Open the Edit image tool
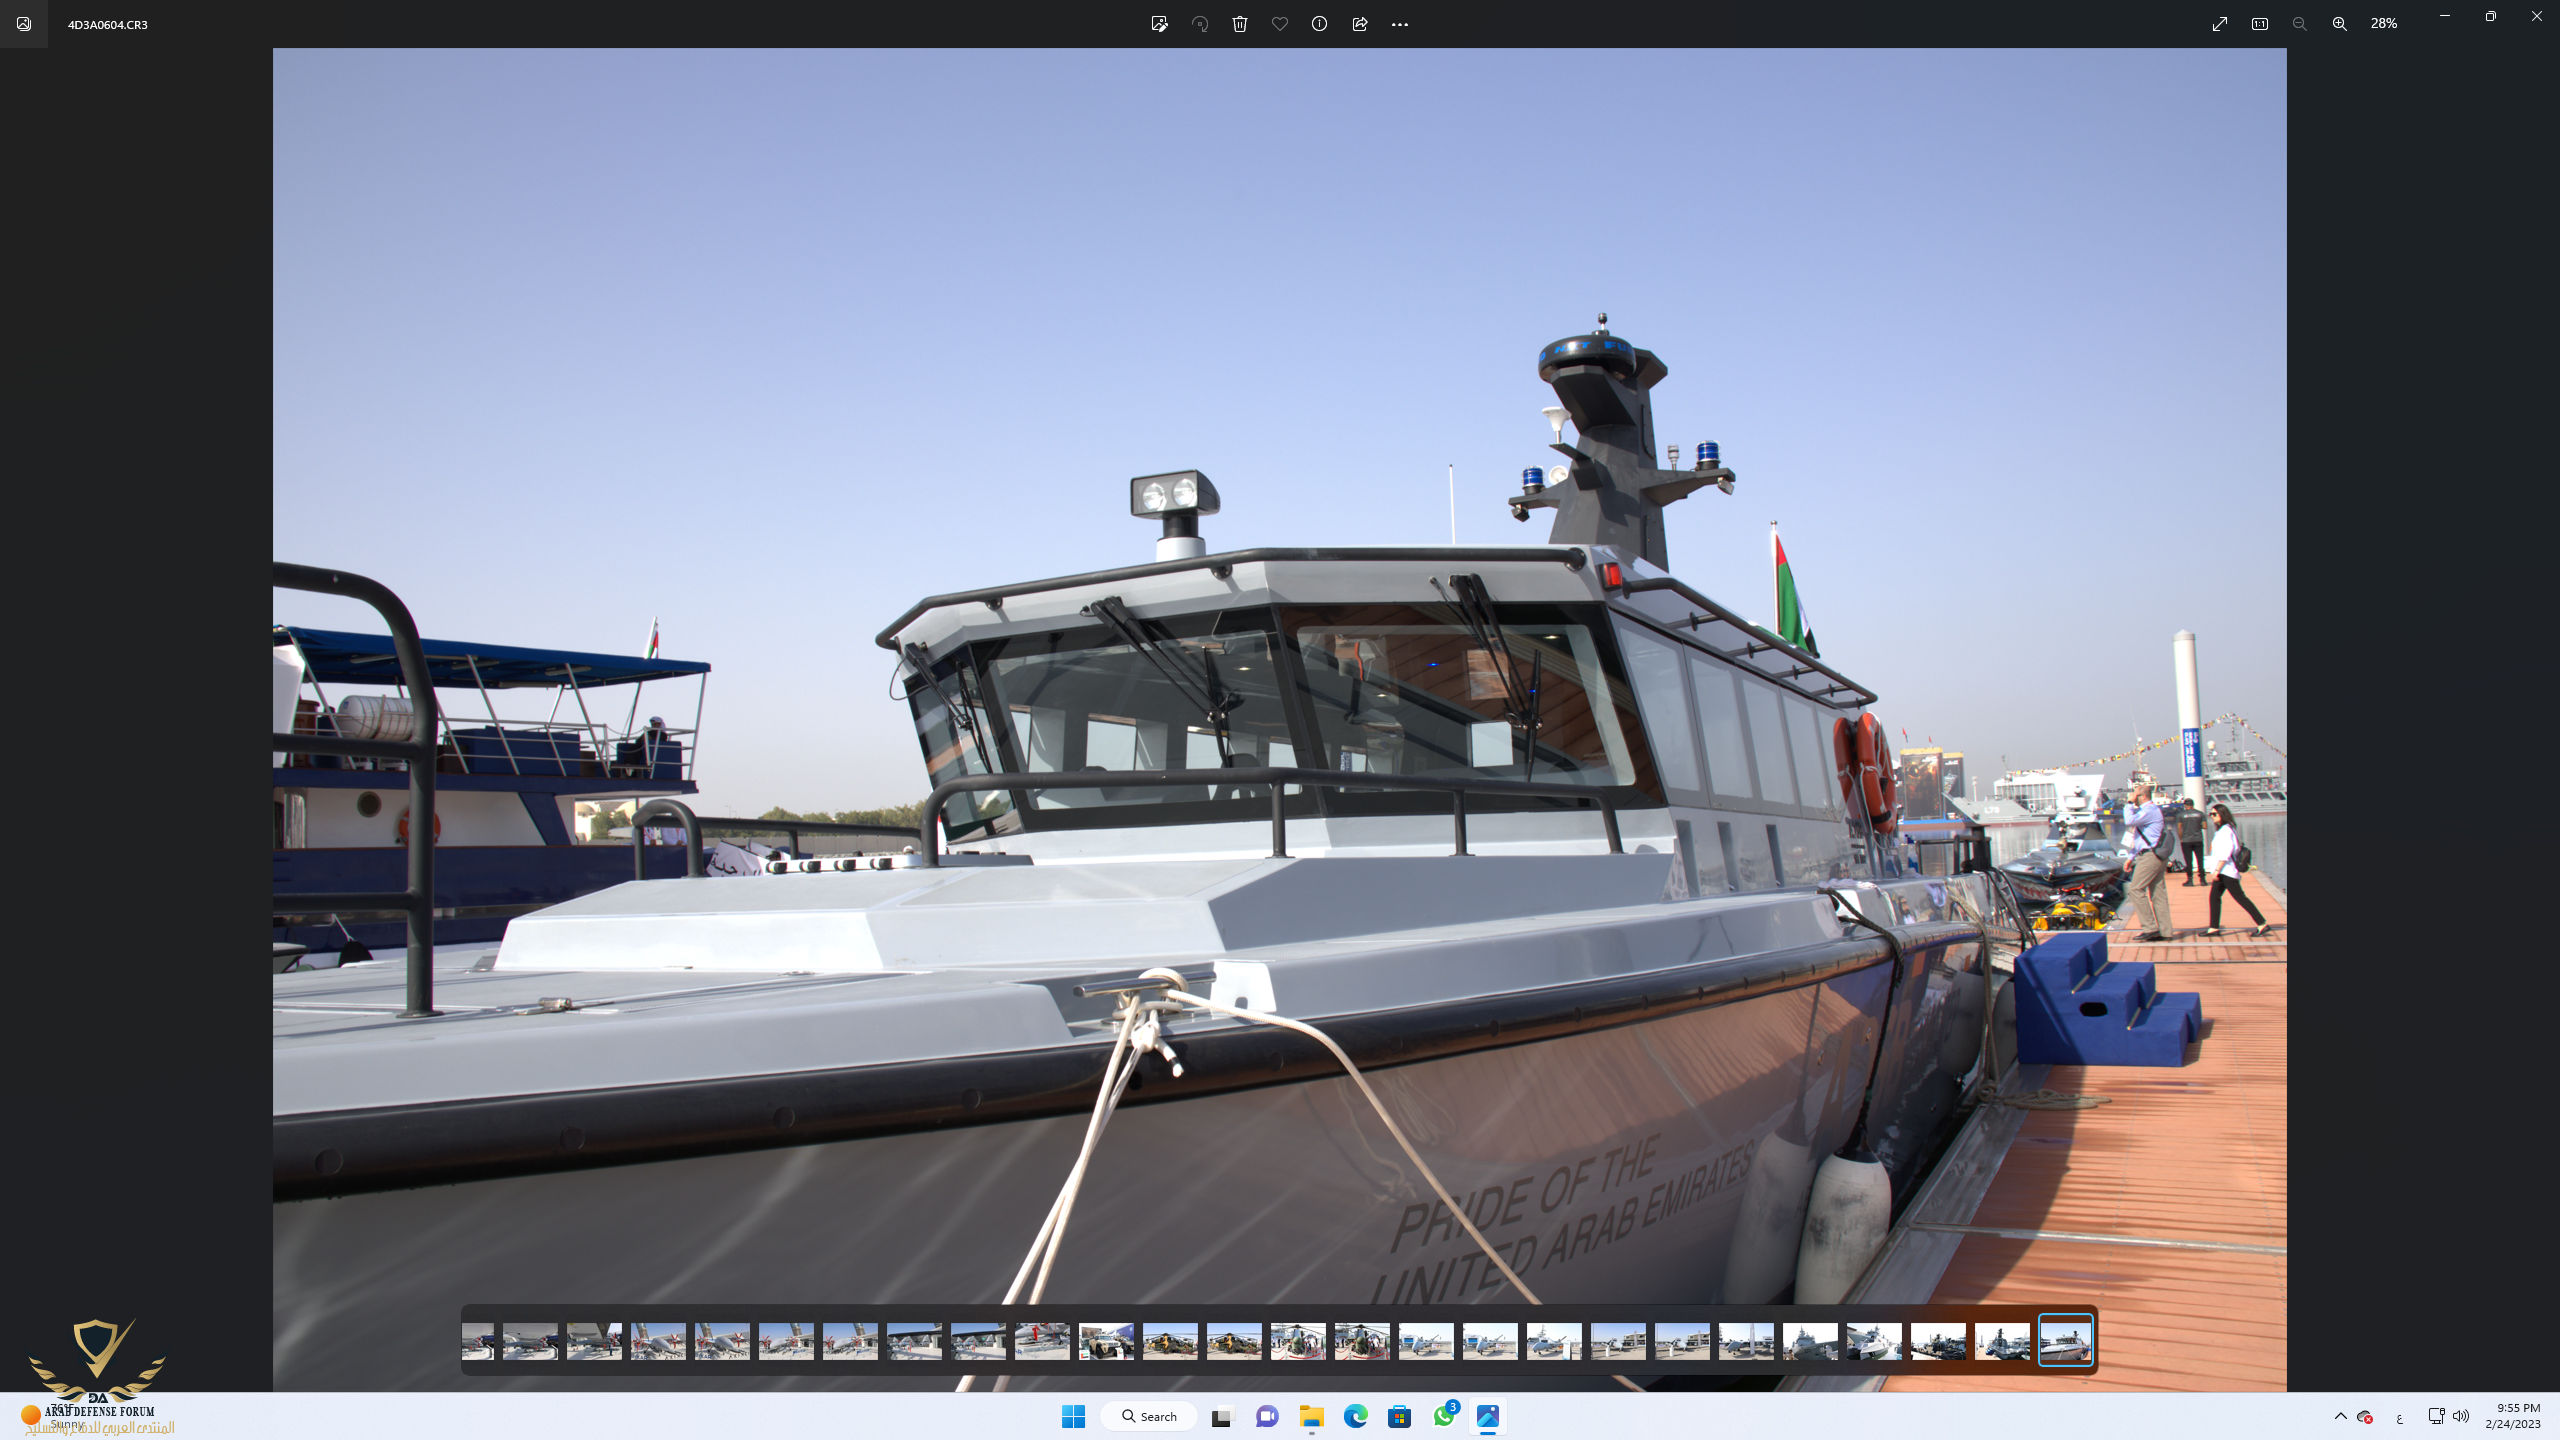Image resolution: width=2560 pixels, height=1440 pixels. 1159,24
